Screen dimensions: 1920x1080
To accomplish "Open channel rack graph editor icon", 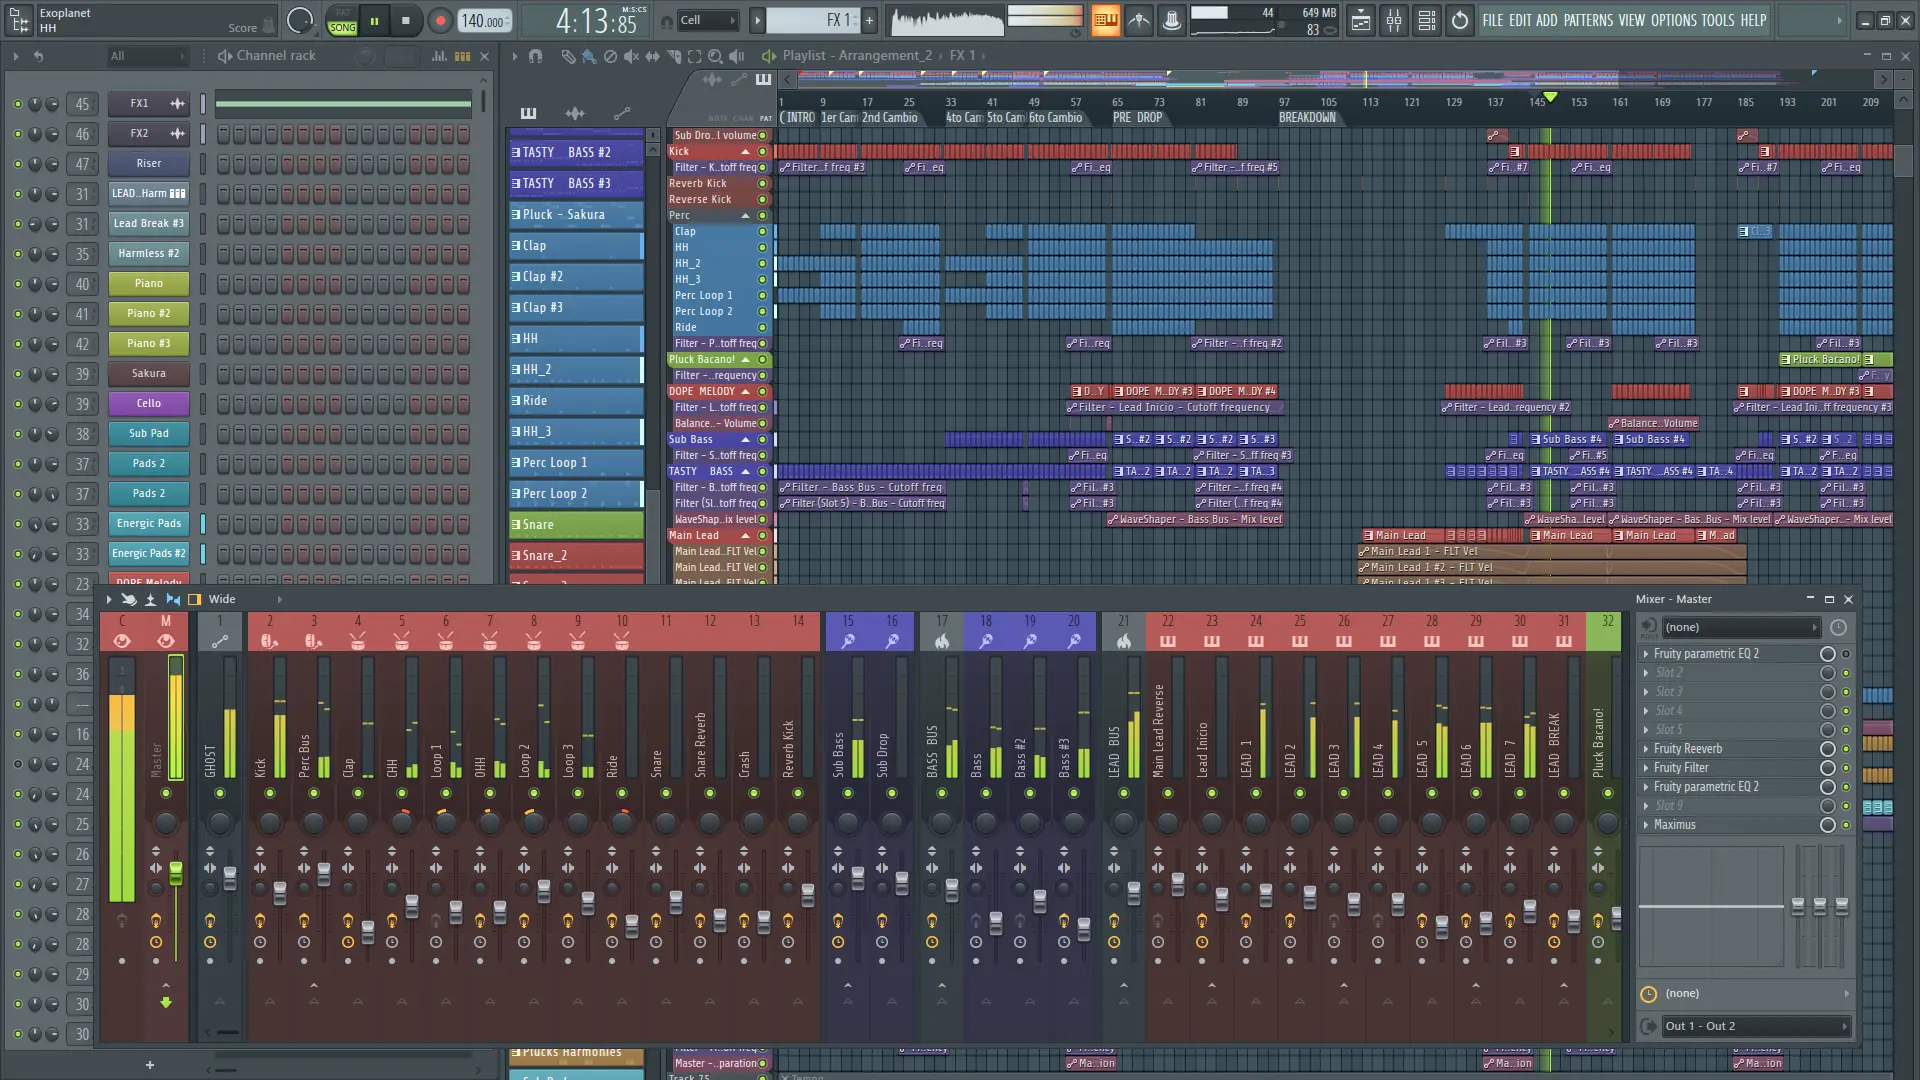I will (x=440, y=57).
